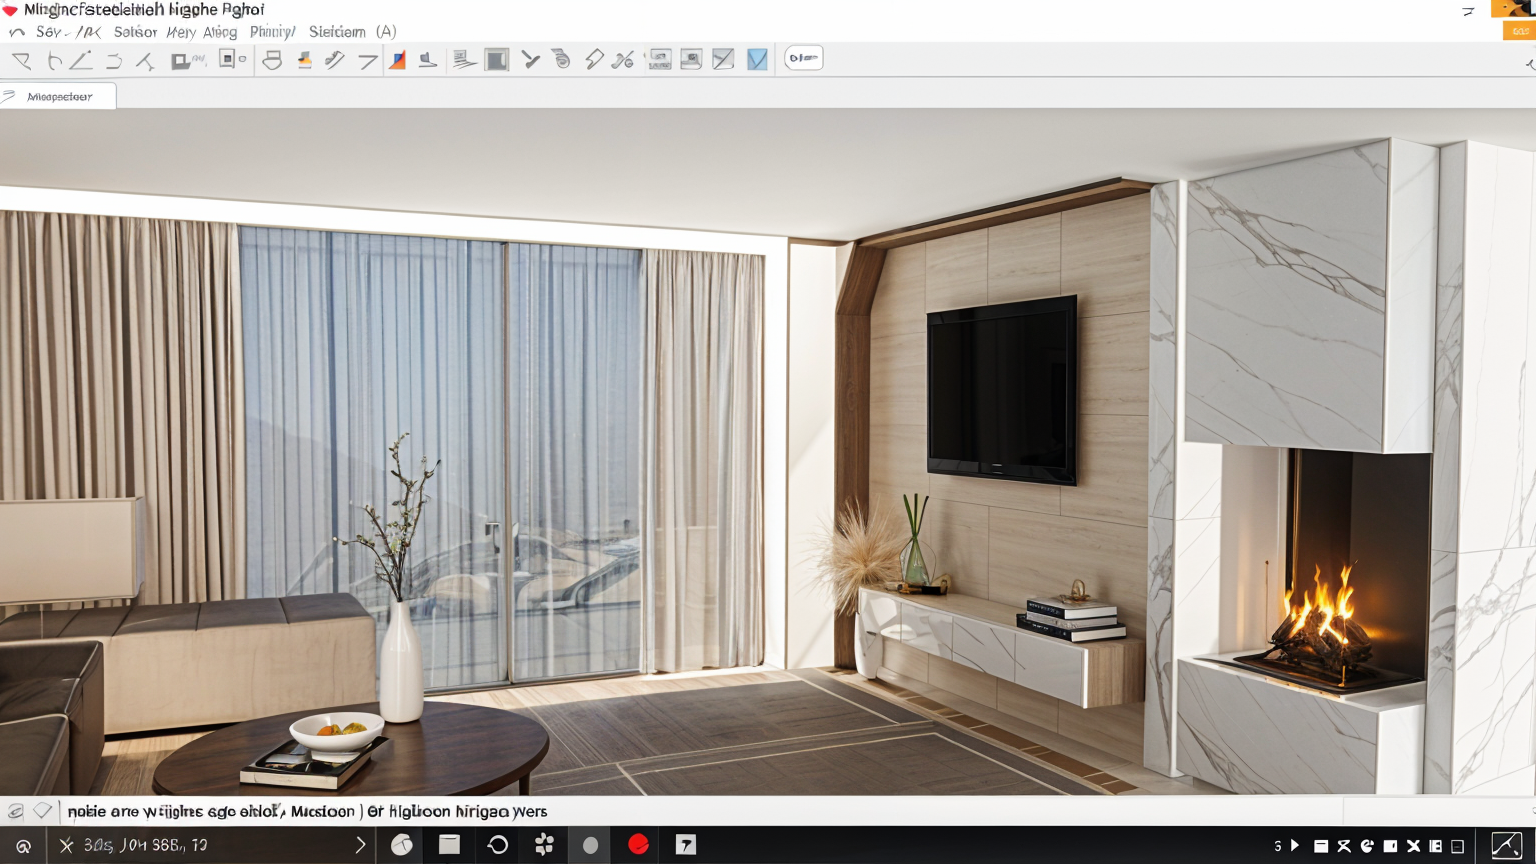Click the spiral tool icon in toolbar
This screenshot has width=1536, height=864.
[561, 60]
